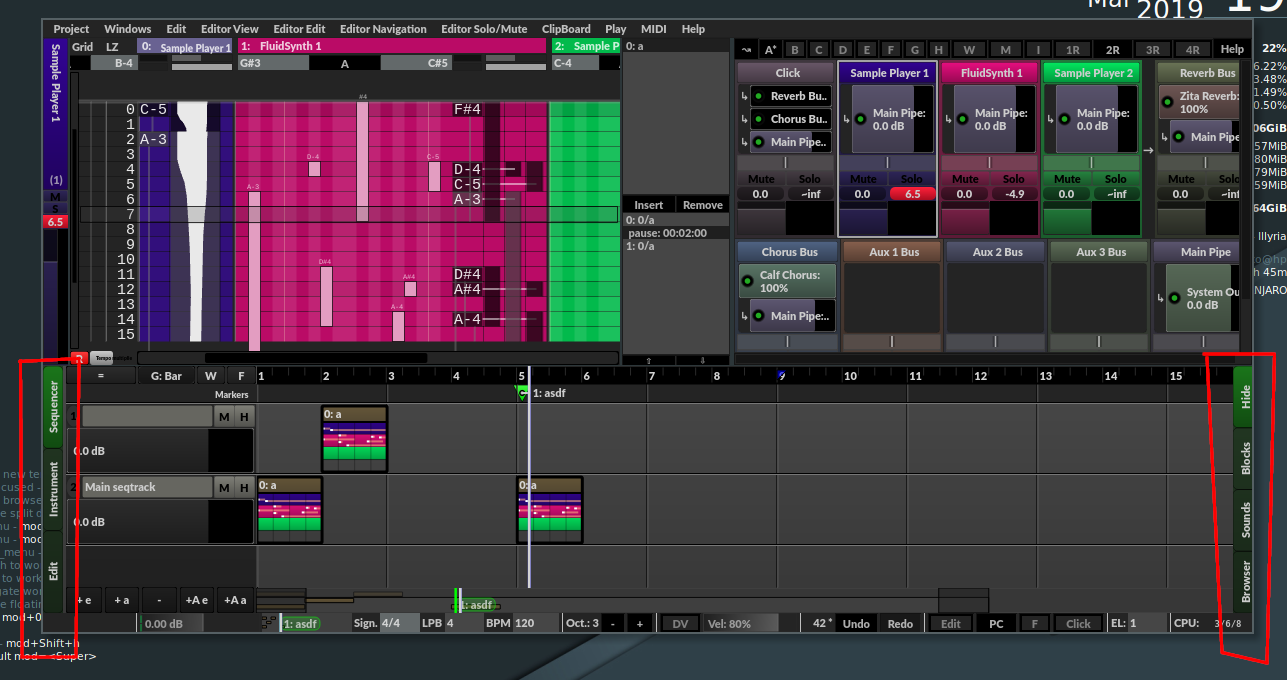Open the Grid control in the editor header
Screen dimensions: 1287x680
(83, 46)
